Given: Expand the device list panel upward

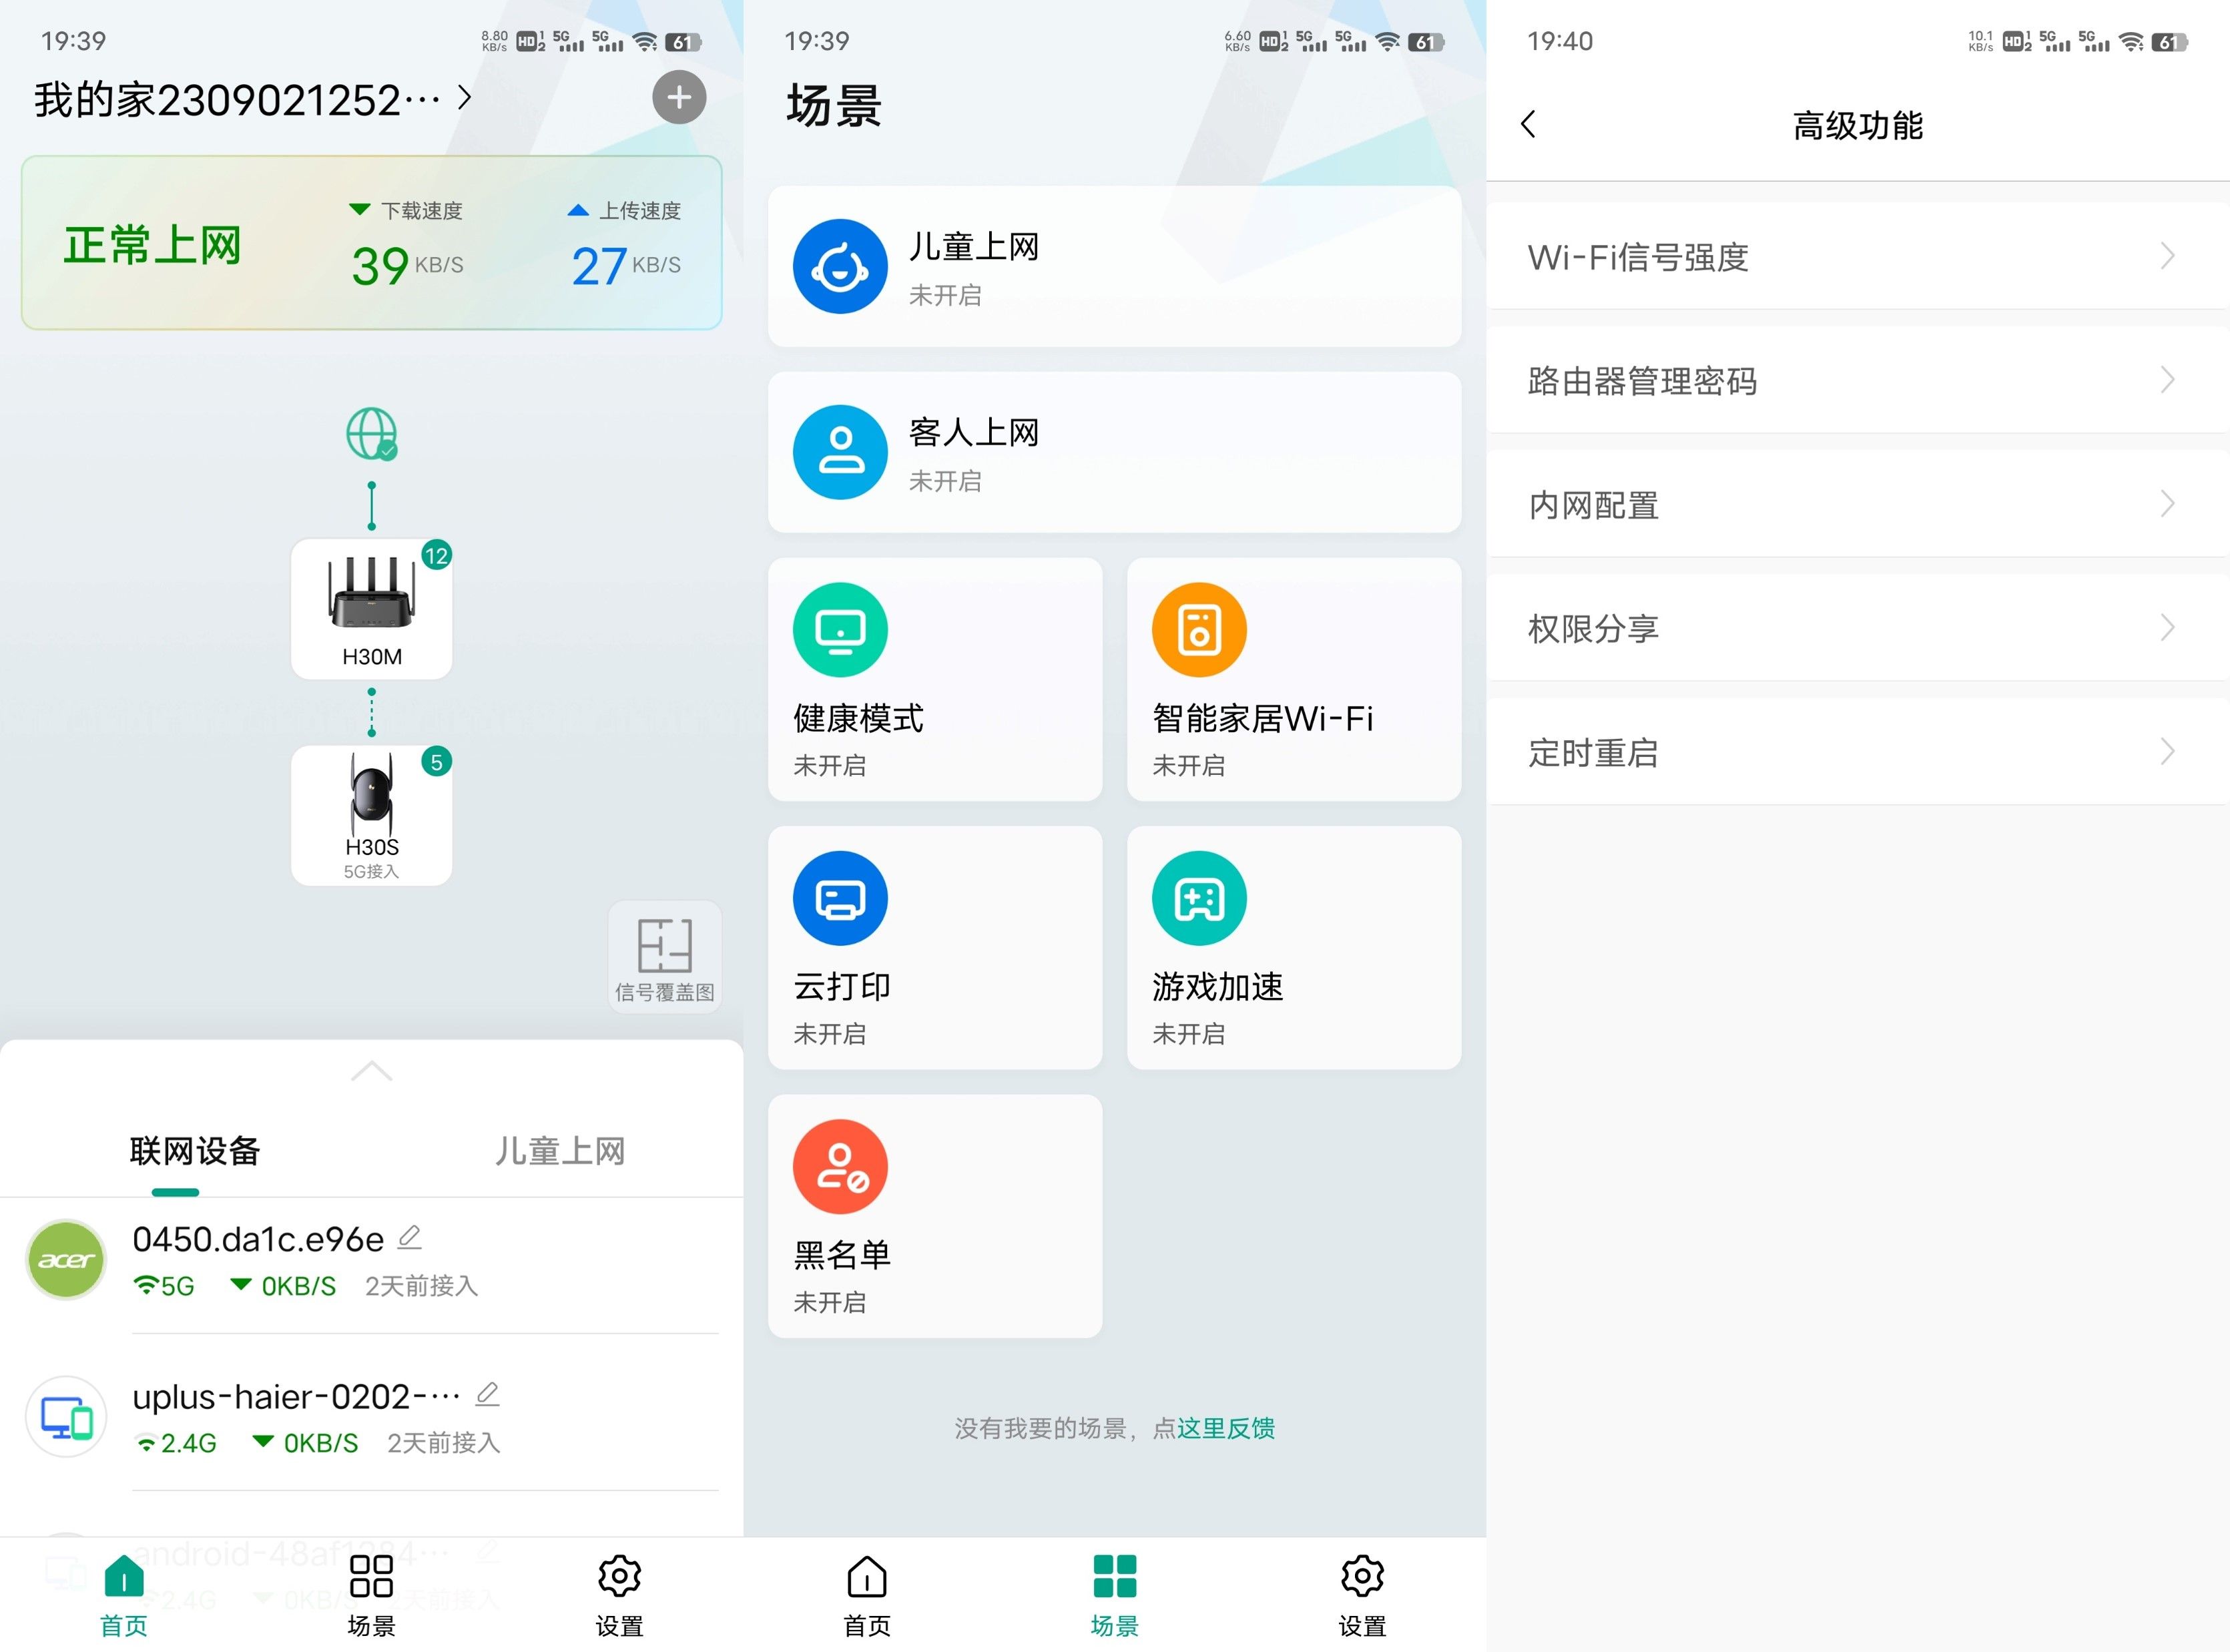Looking at the screenshot, I should [x=372, y=1071].
